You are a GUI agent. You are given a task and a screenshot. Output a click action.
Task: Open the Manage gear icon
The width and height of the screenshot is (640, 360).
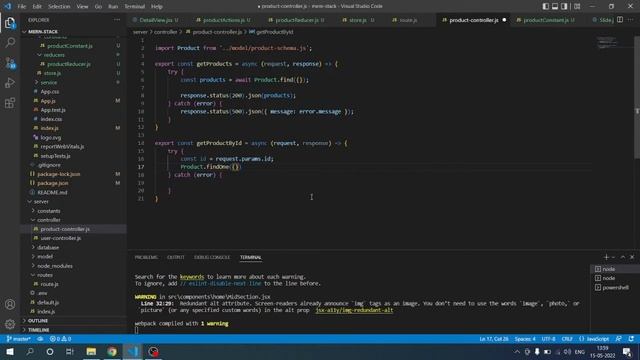(10, 324)
